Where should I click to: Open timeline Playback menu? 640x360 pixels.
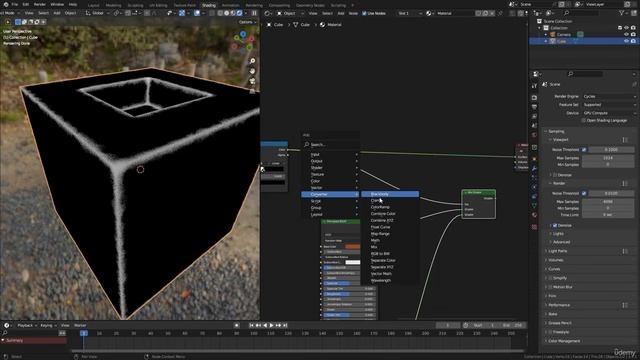click(x=27, y=325)
